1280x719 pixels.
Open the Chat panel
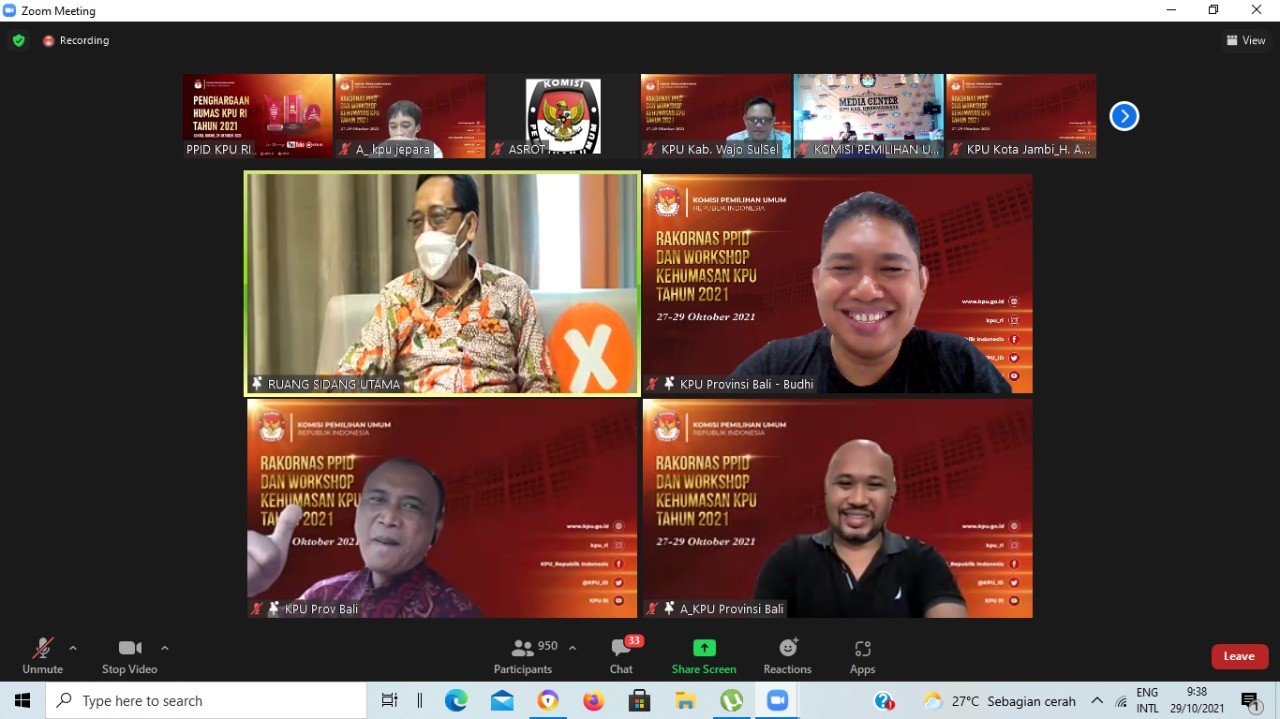[x=621, y=656]
